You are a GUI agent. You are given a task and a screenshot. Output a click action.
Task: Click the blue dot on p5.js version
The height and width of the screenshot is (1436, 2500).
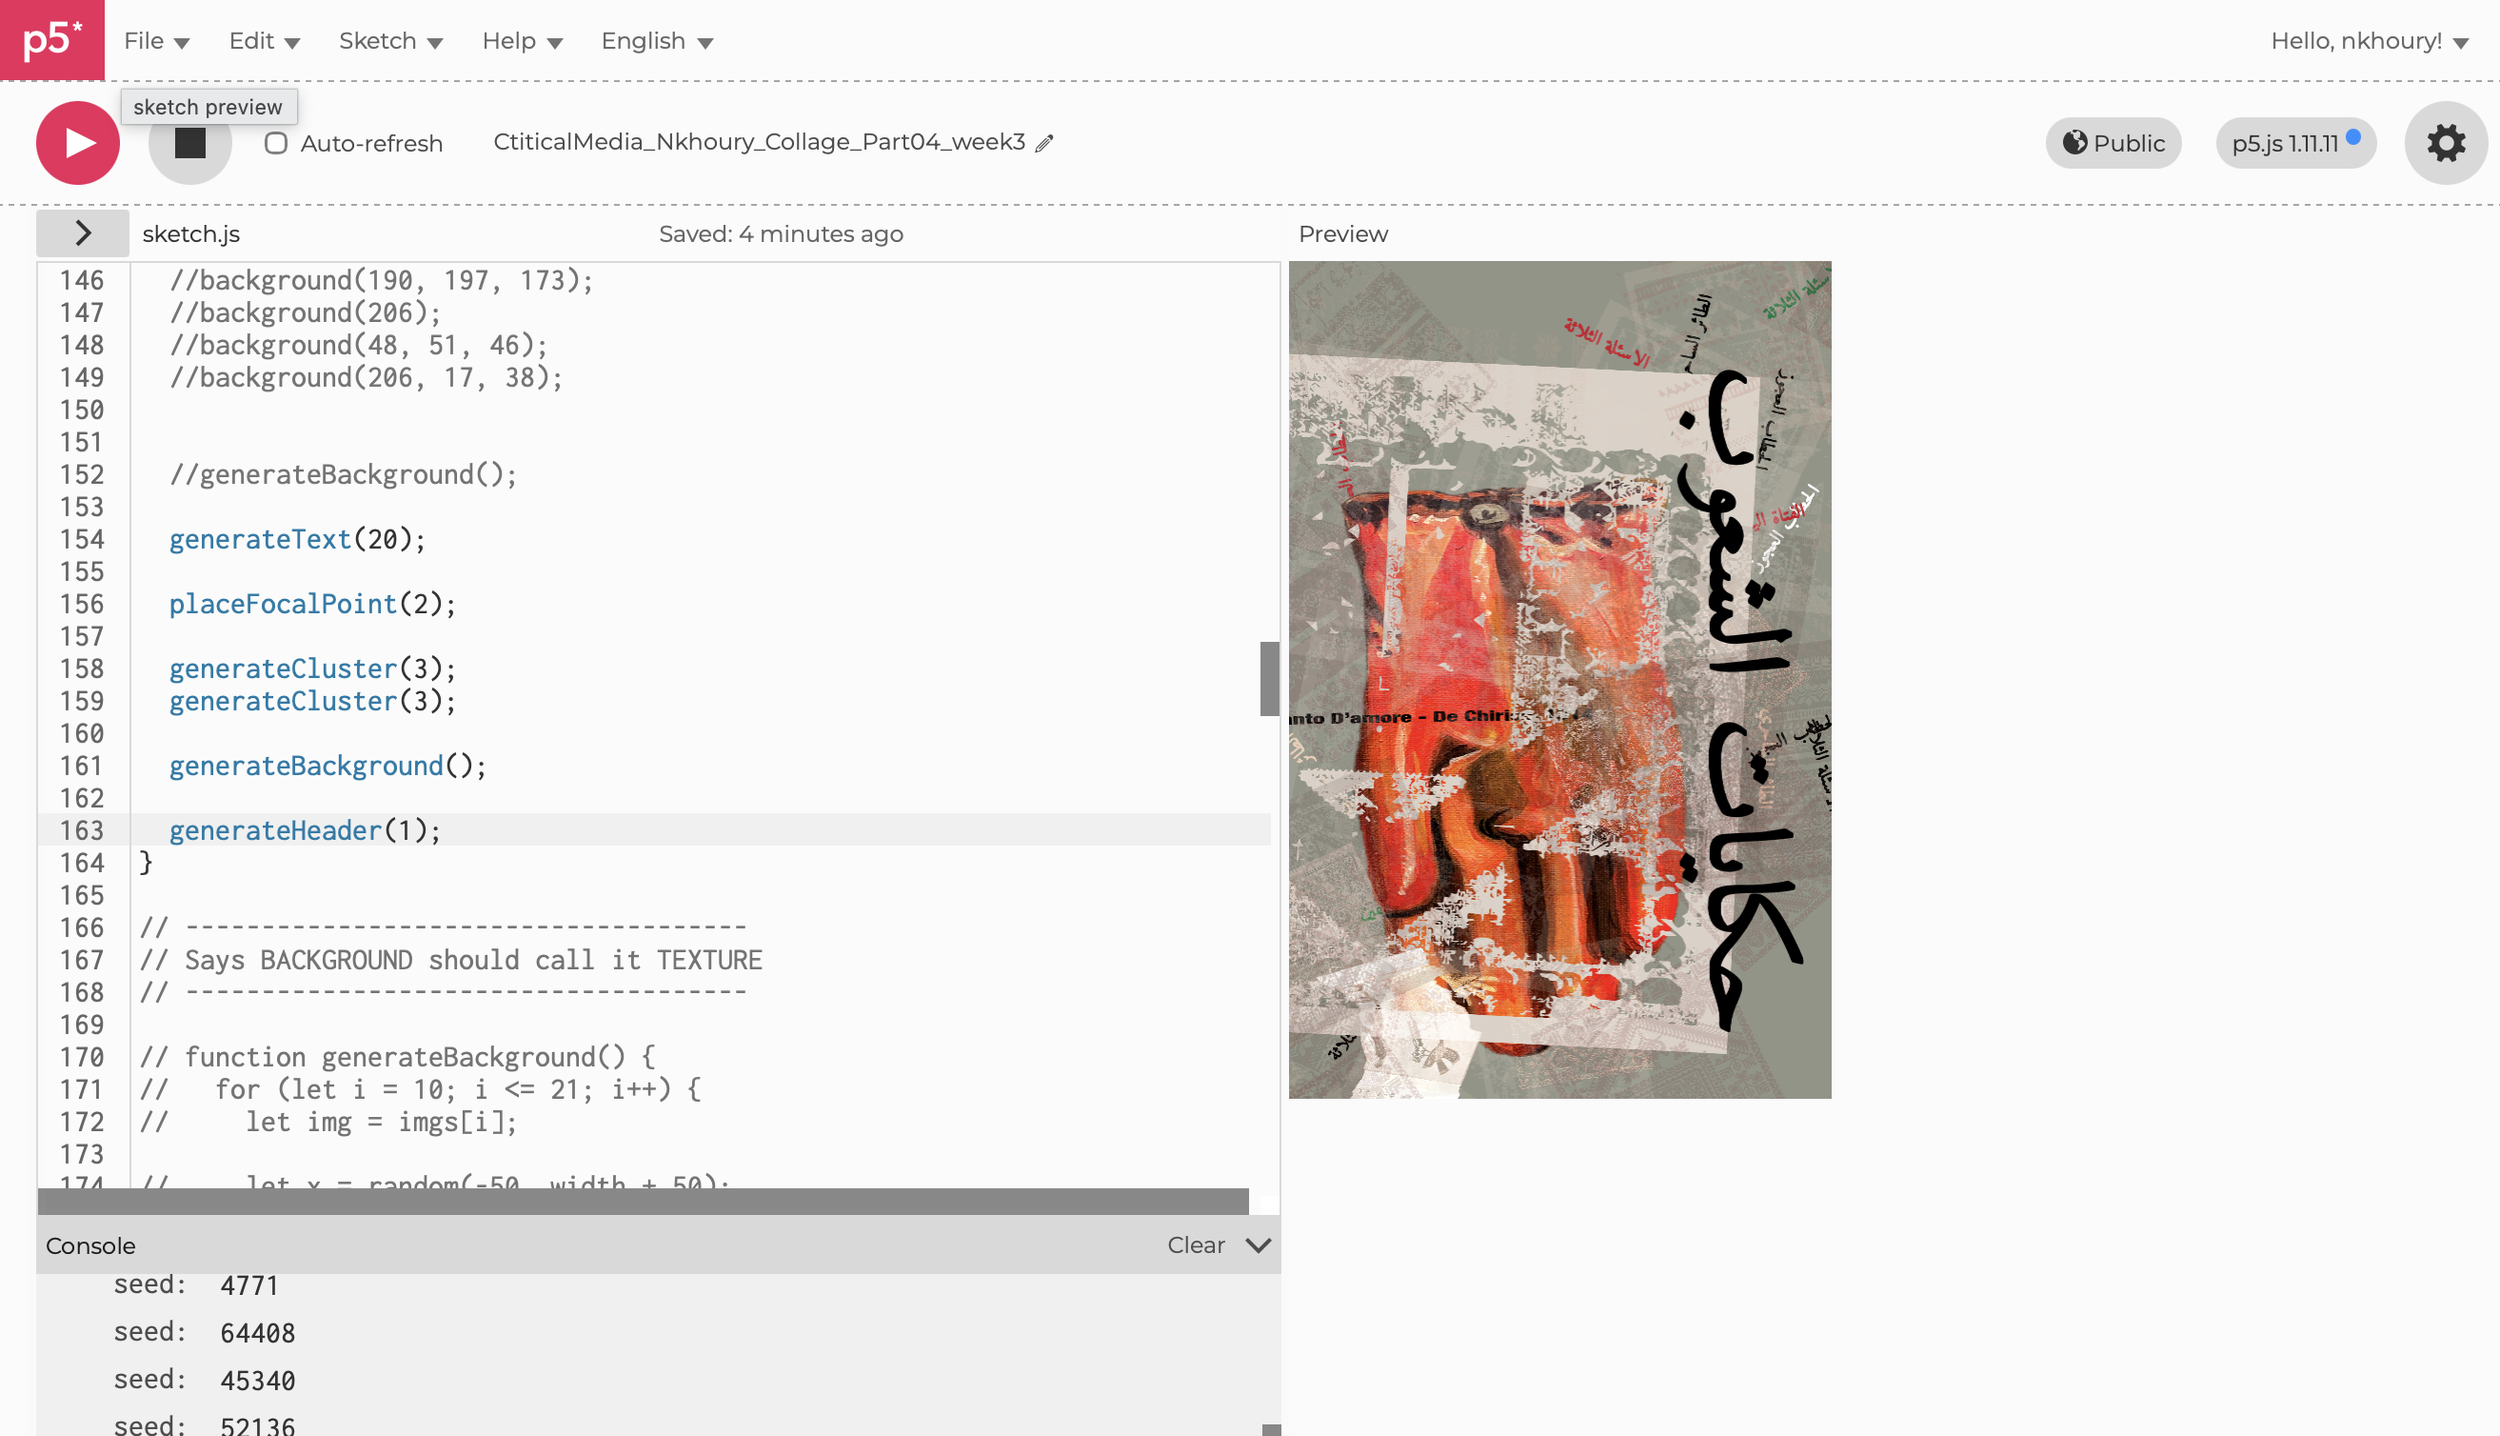tap(2353, 137)
